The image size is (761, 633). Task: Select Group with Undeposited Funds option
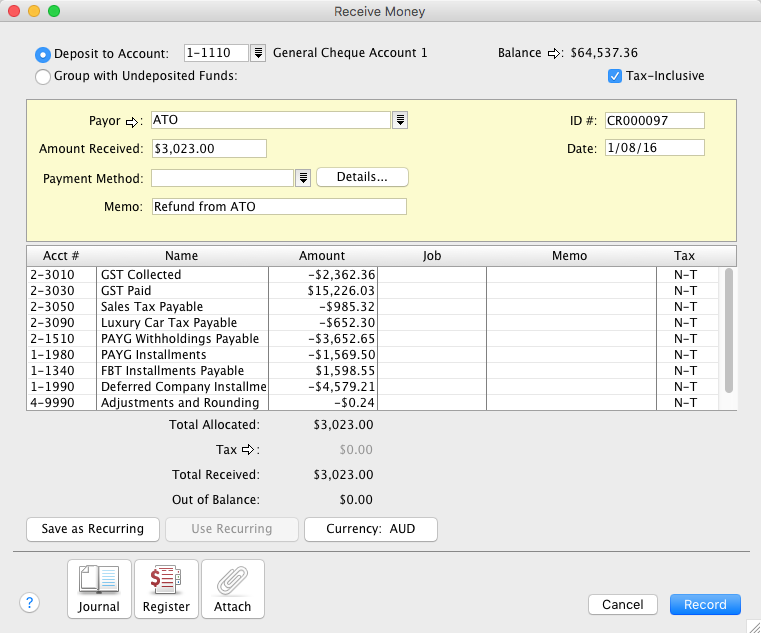(x=43, y=76)
